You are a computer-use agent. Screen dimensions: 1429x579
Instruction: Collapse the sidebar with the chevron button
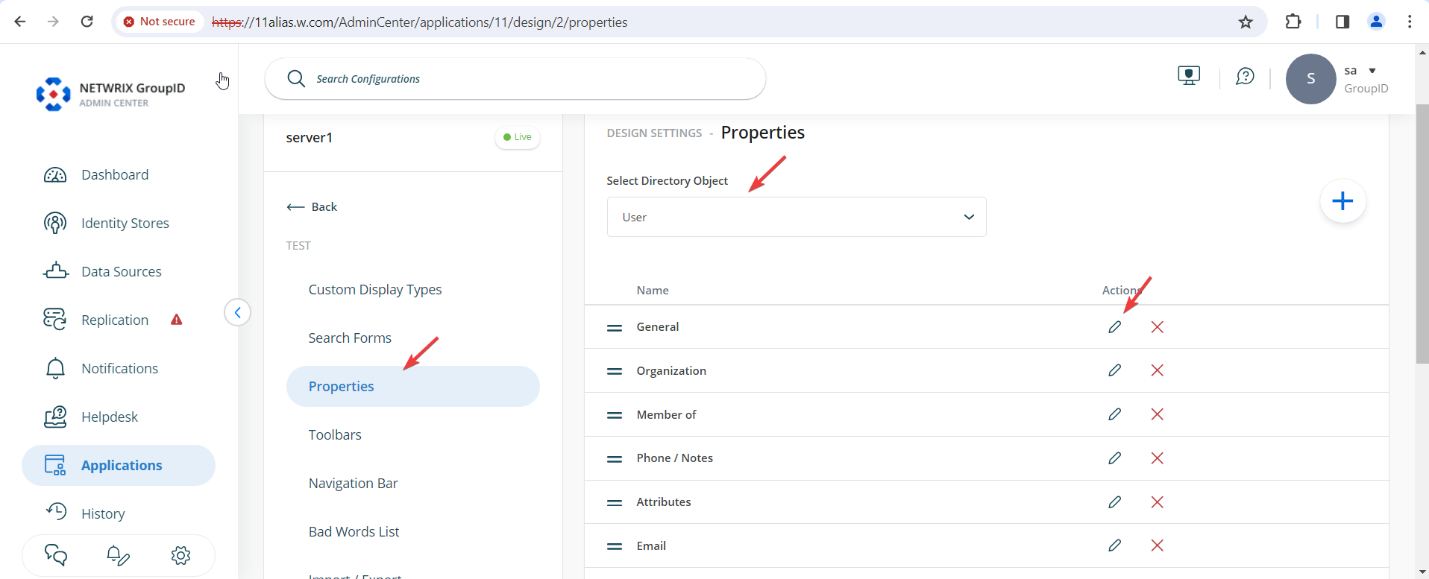click(237, 312)
